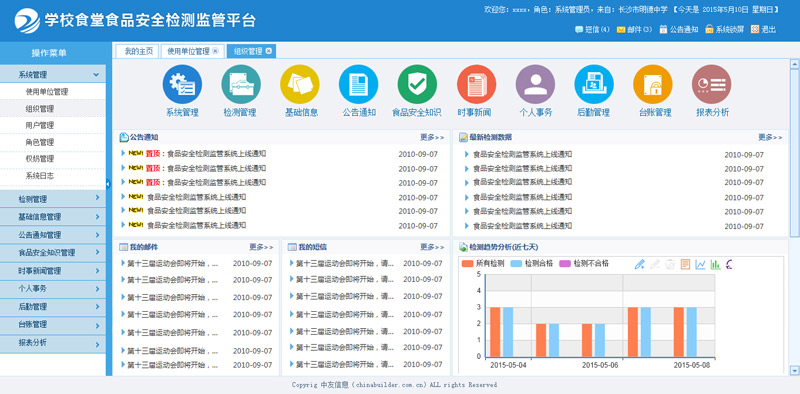Click the chart mark undo icon
The width and height of the screenshot is (800, 394).
coord(655,264)
